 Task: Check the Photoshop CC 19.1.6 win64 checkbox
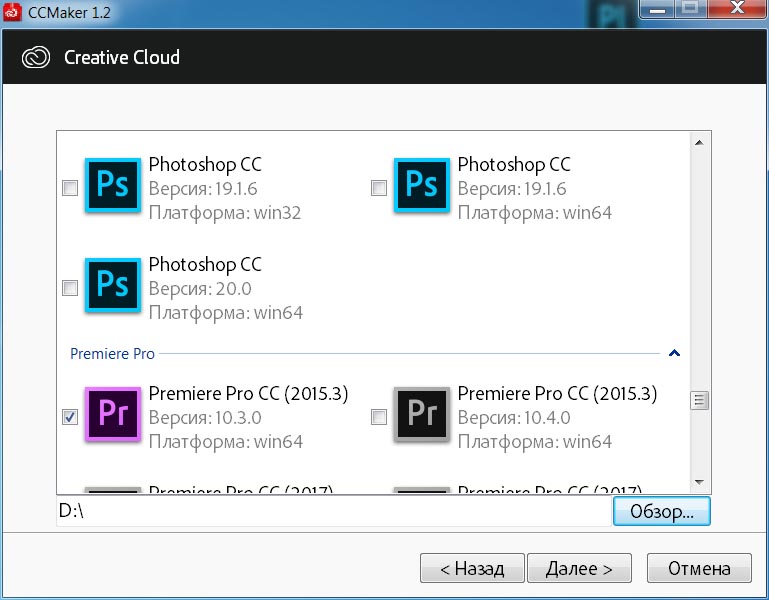pos(379,188)
